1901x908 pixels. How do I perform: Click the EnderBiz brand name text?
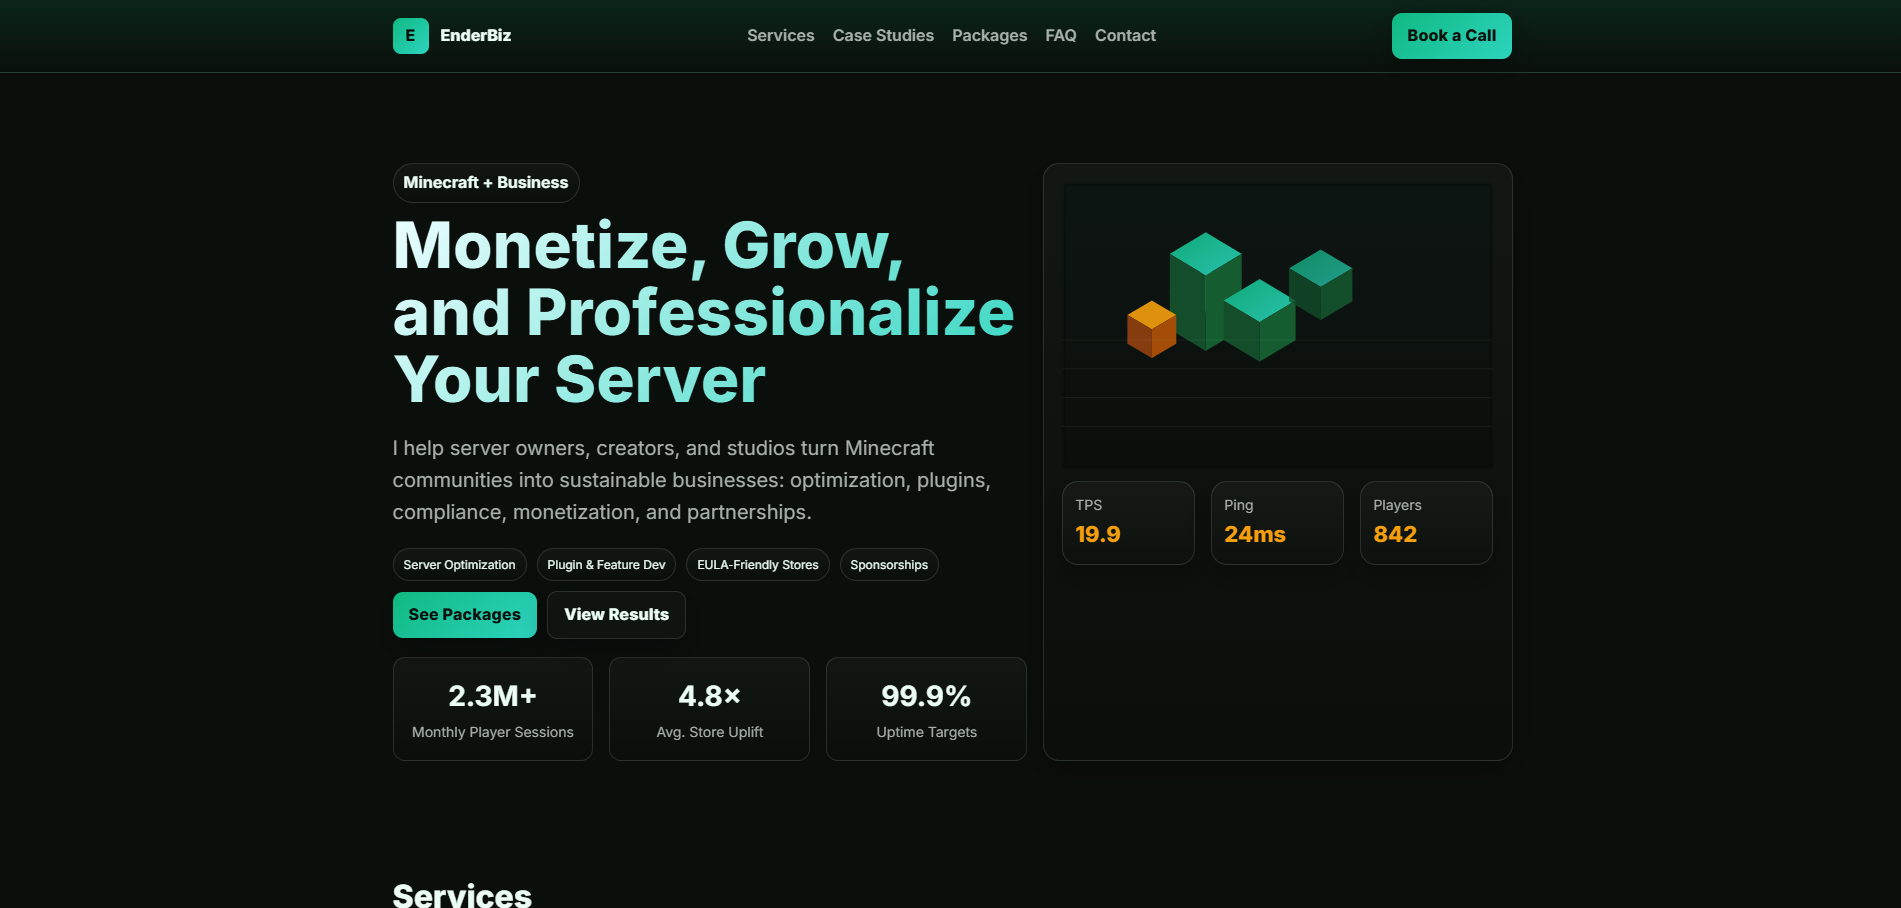point(475,36)
